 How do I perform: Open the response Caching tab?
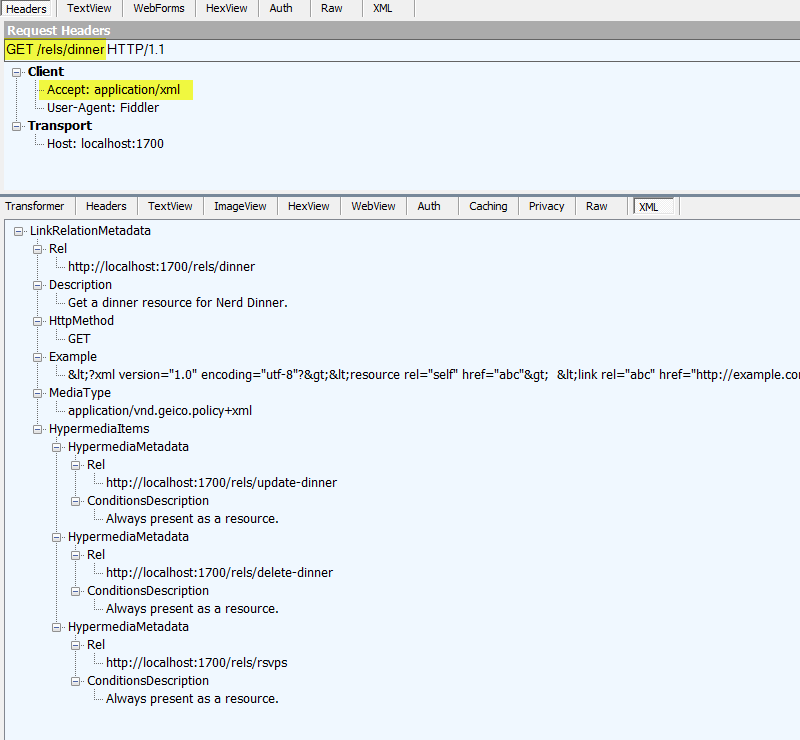[488, 206]
